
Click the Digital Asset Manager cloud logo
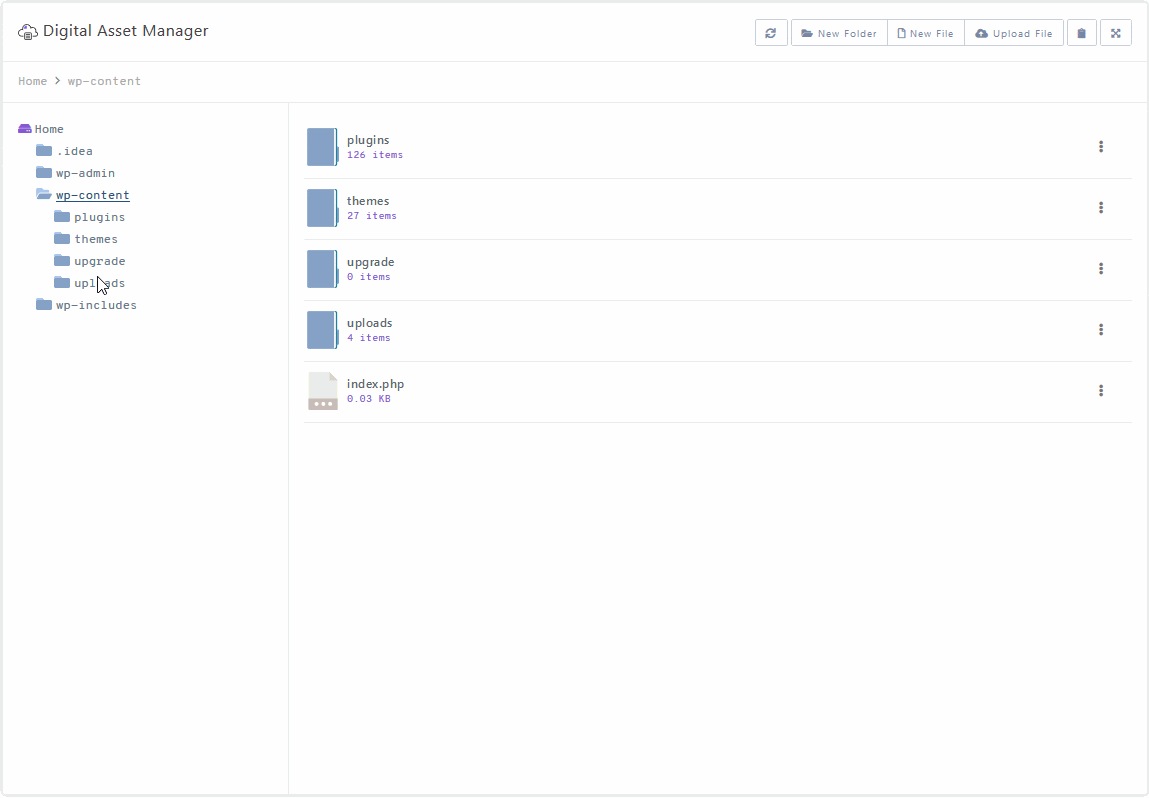pyautogui.click(x=28, y=32)
